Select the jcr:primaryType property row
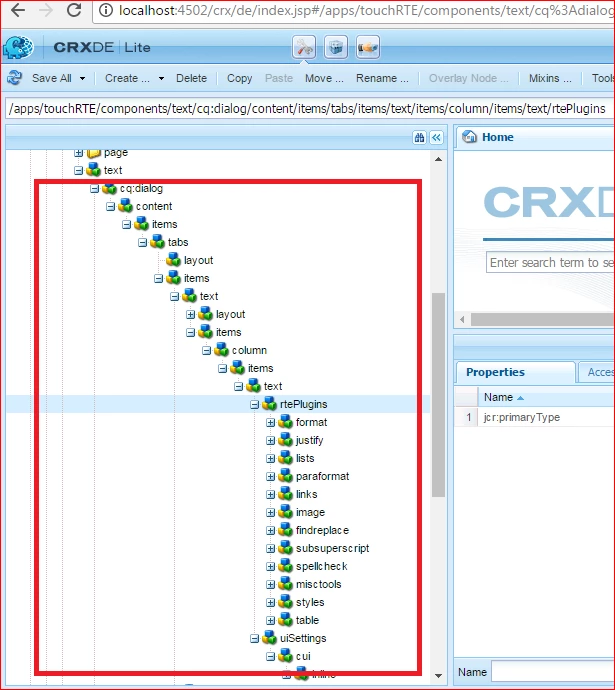Screen dimensions: 615x690 pos(534,417)
